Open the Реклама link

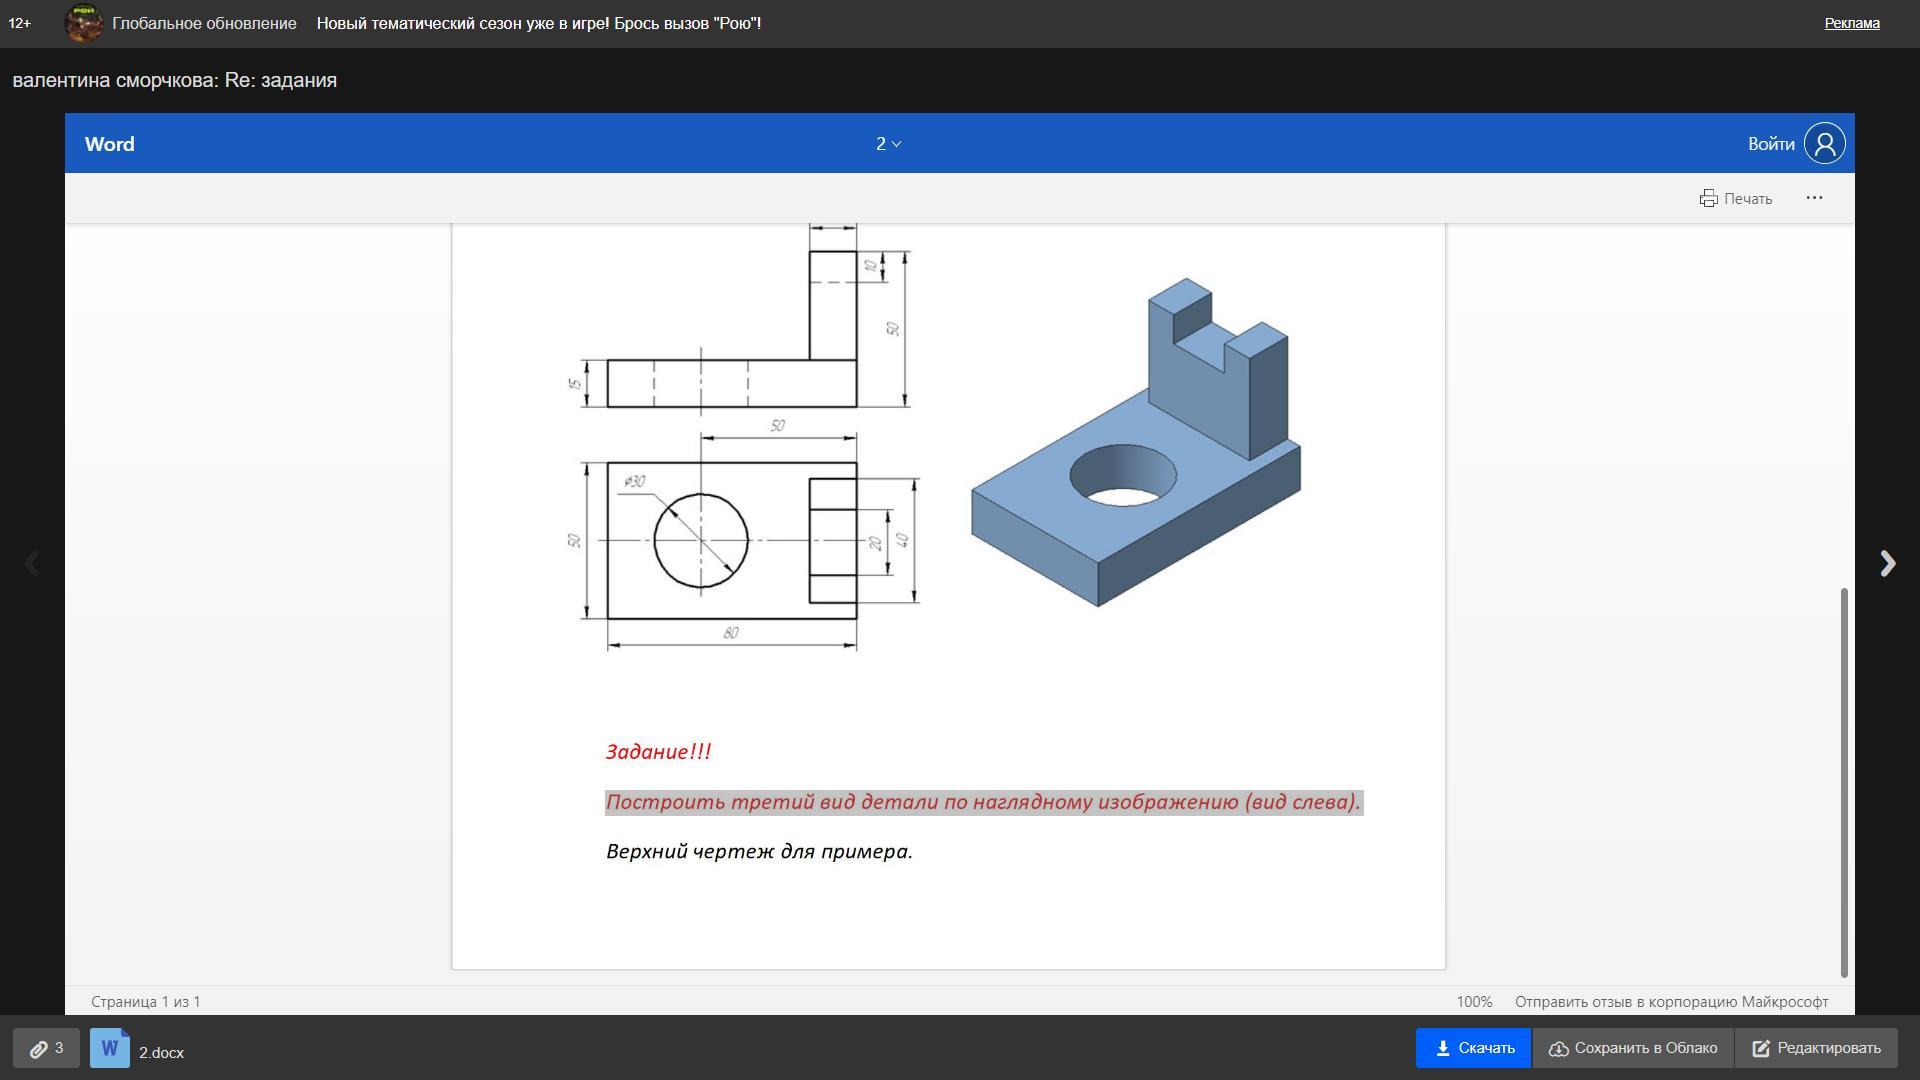[1852, 23]
